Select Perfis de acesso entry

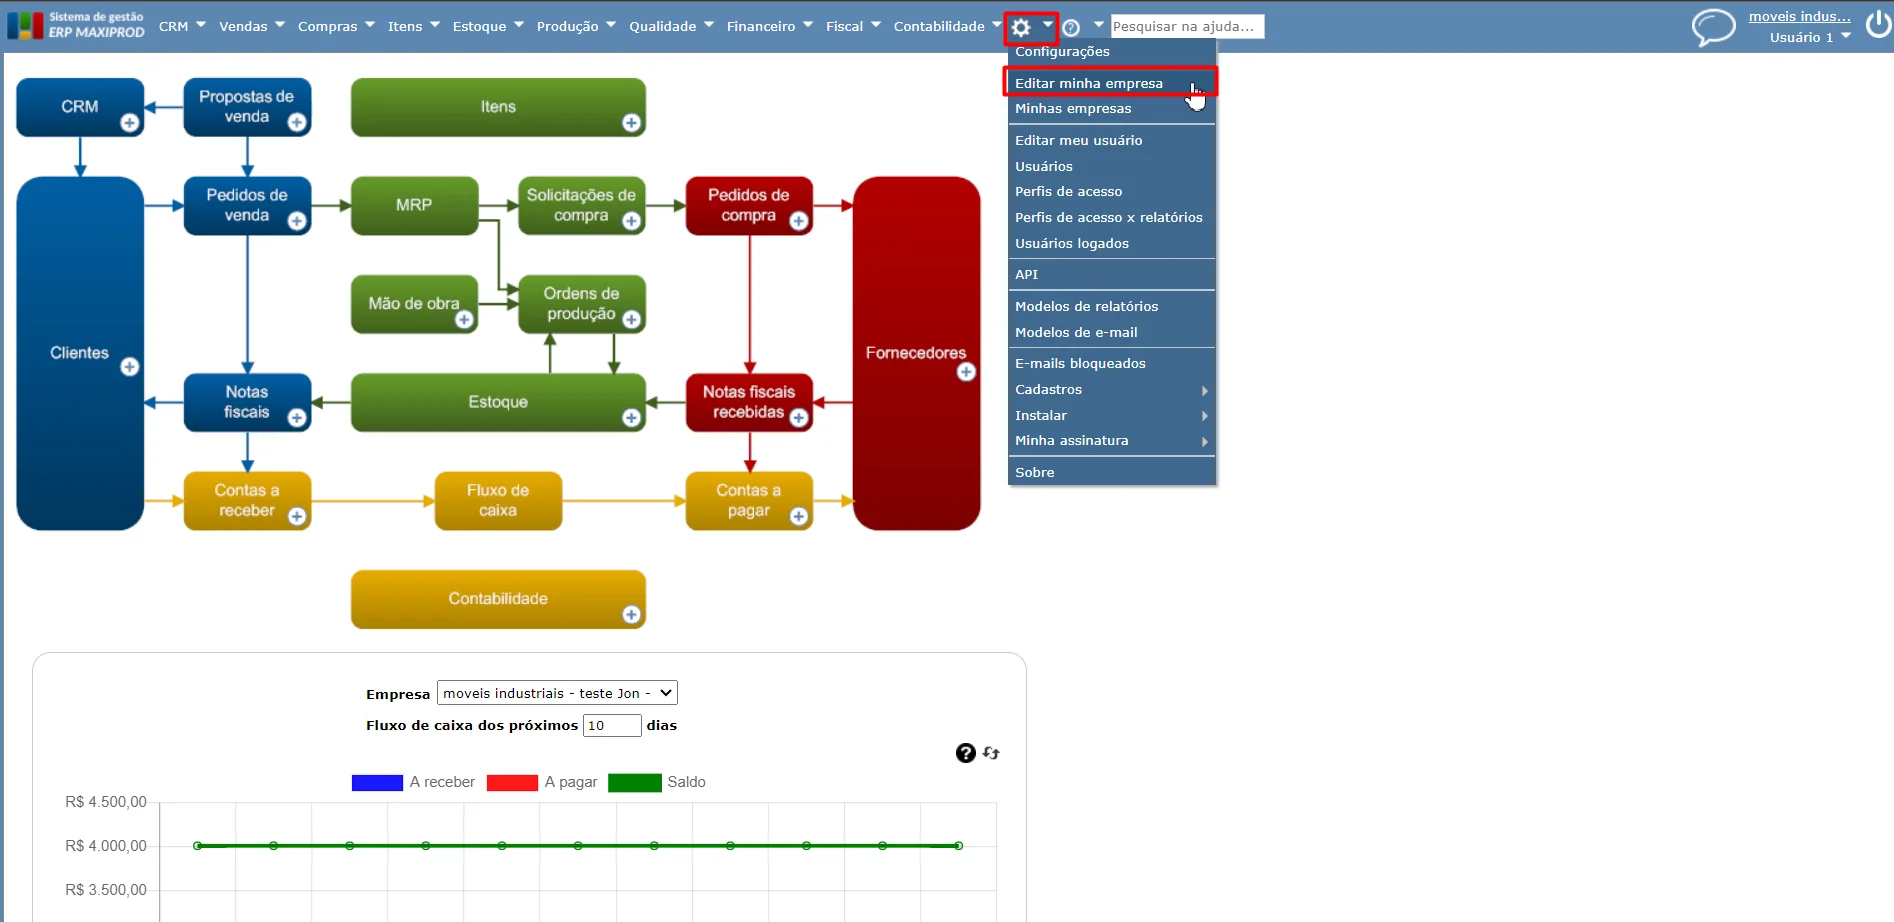point(1111,192)
